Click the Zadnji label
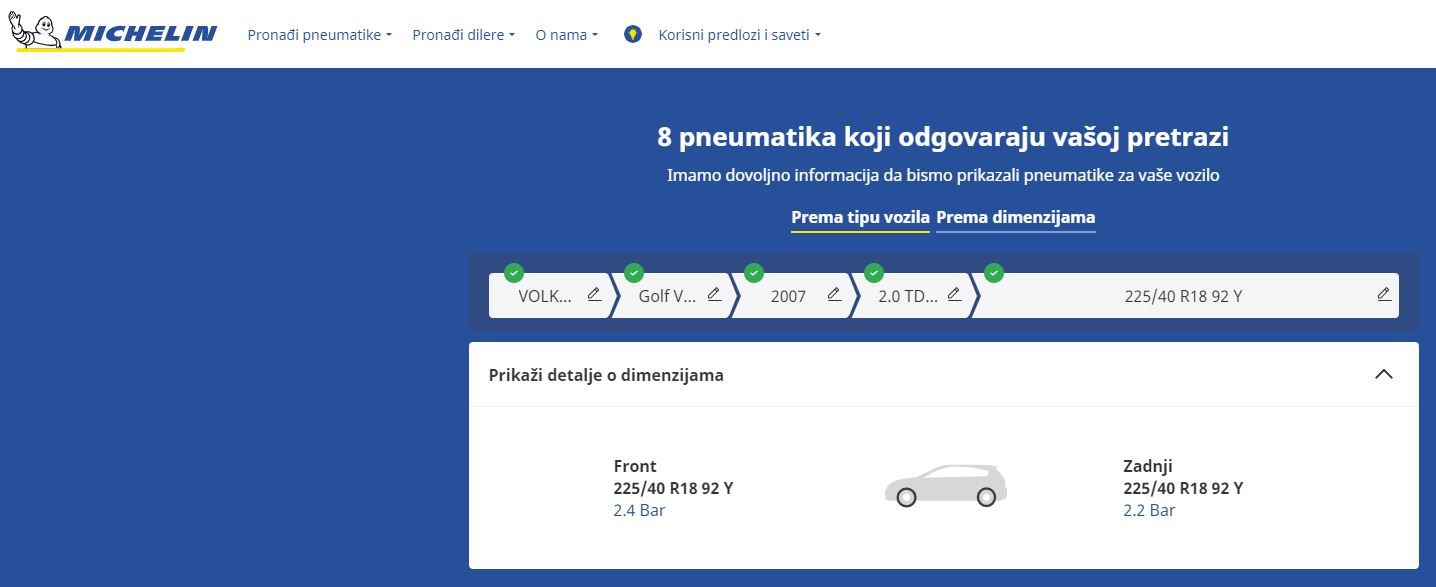 (1148, 466)
